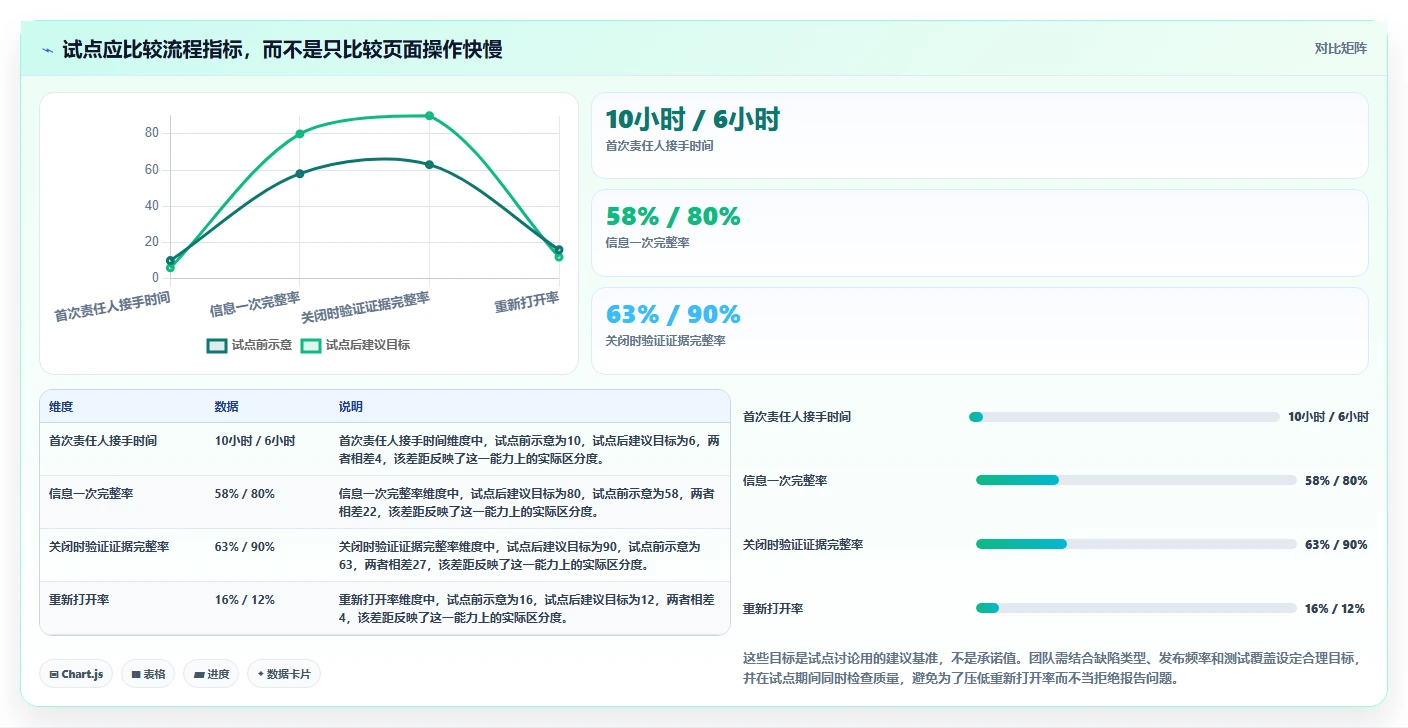This screenshot has width=1408, height=728.
Task: Click the 关闭时验证证据完整率 table row label
Action: pos(109,547)
